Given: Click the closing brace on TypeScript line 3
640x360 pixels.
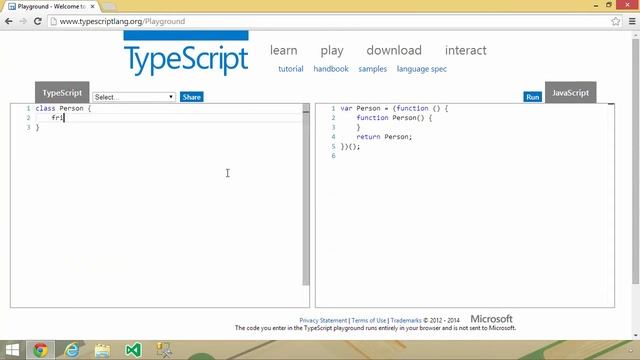Looking at the screenshot, I should pos(38,127).
